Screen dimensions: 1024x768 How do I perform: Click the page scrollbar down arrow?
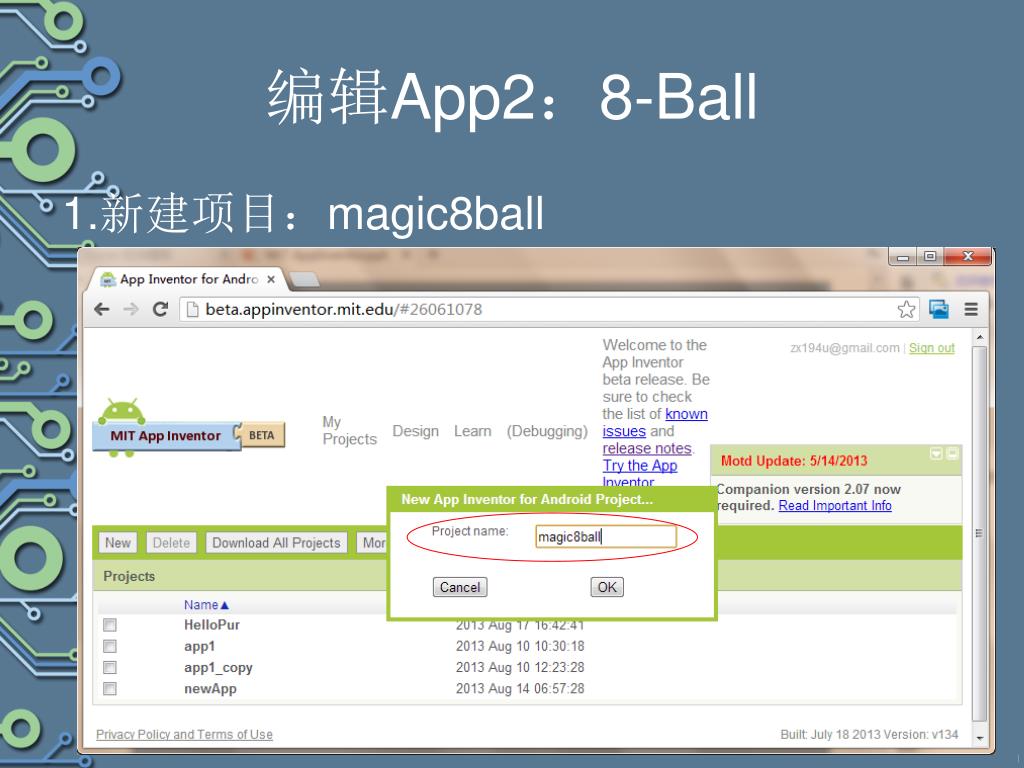click(980, 738)
